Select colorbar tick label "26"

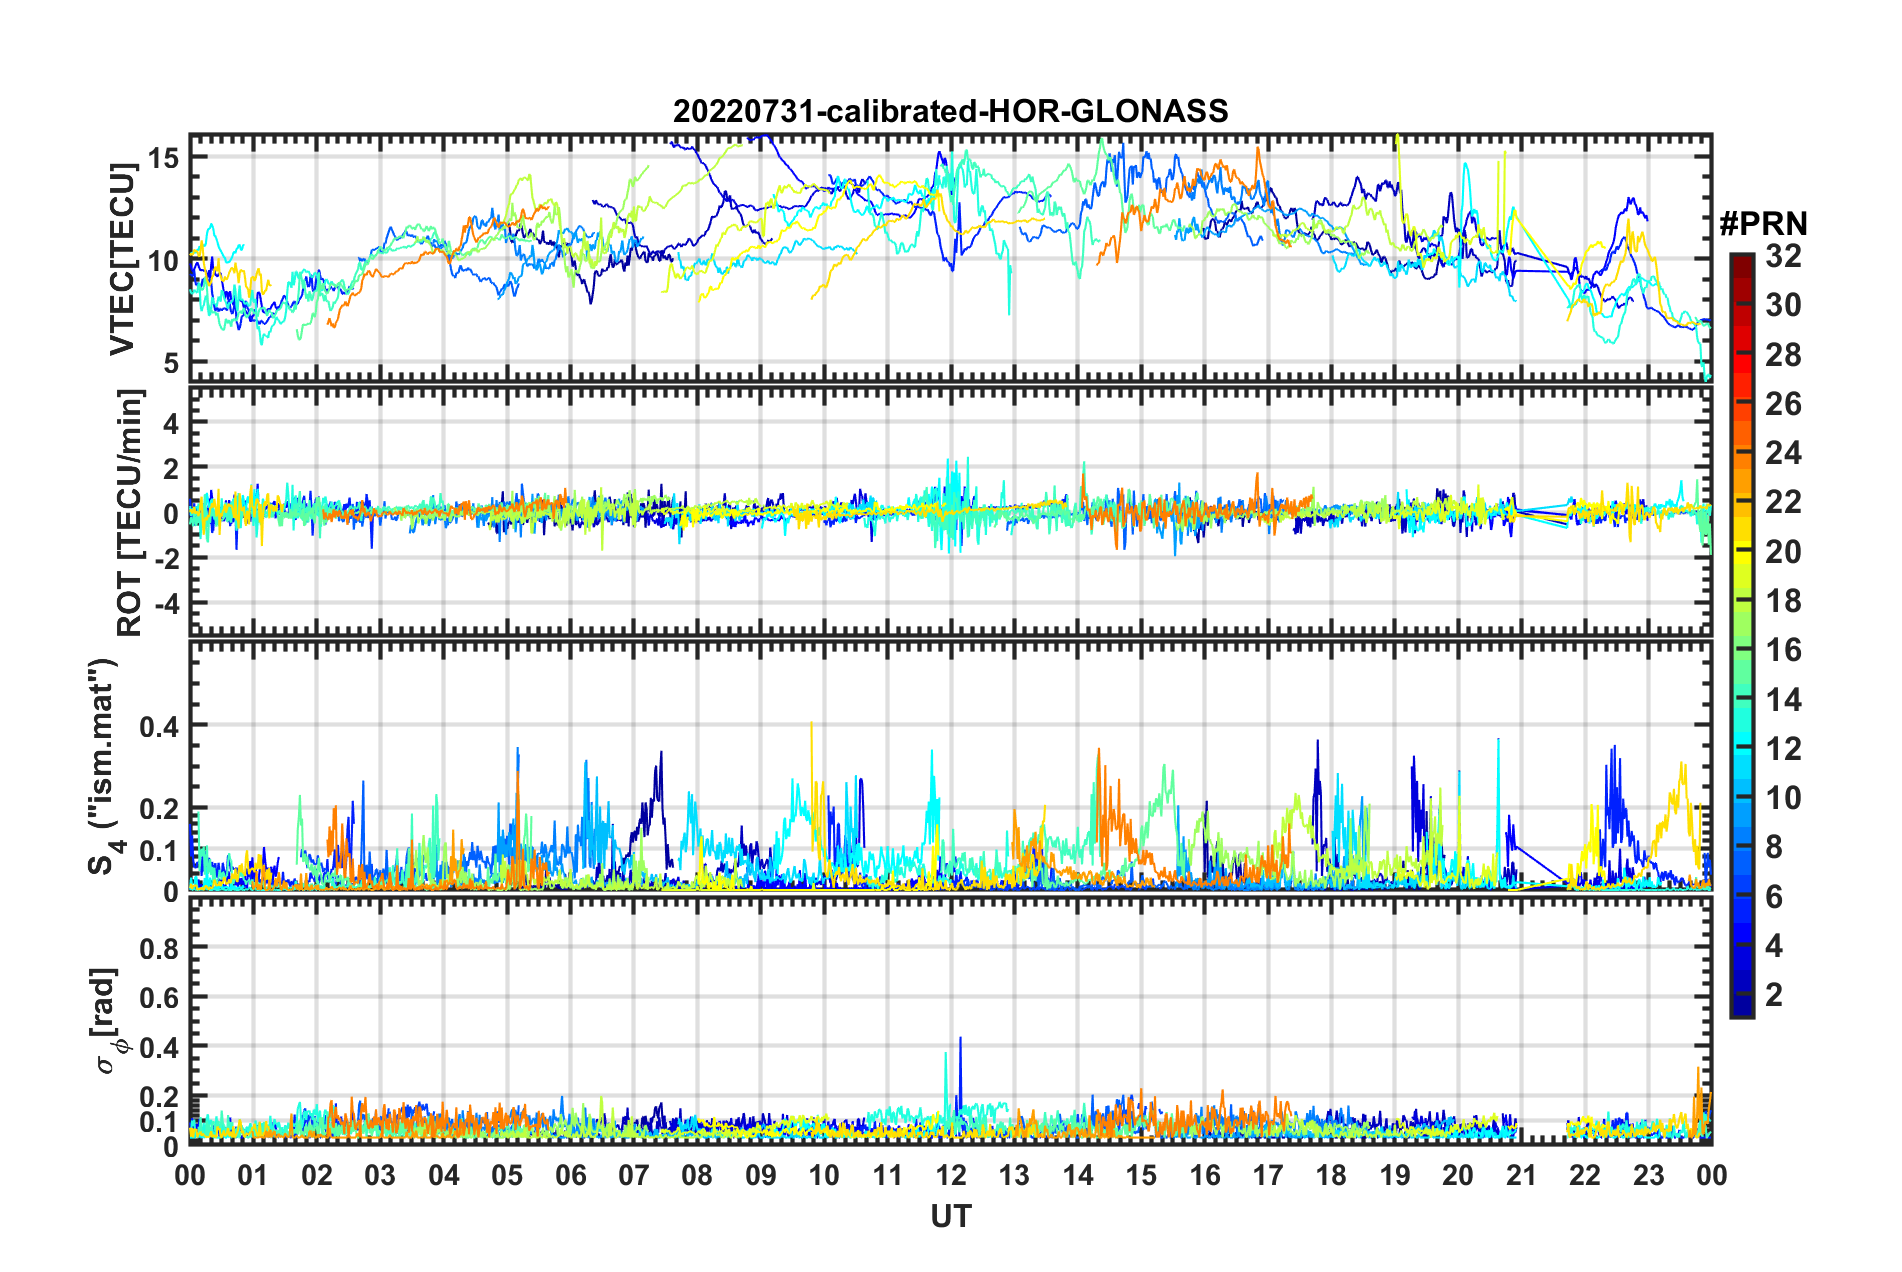[x=1783, y=404]
